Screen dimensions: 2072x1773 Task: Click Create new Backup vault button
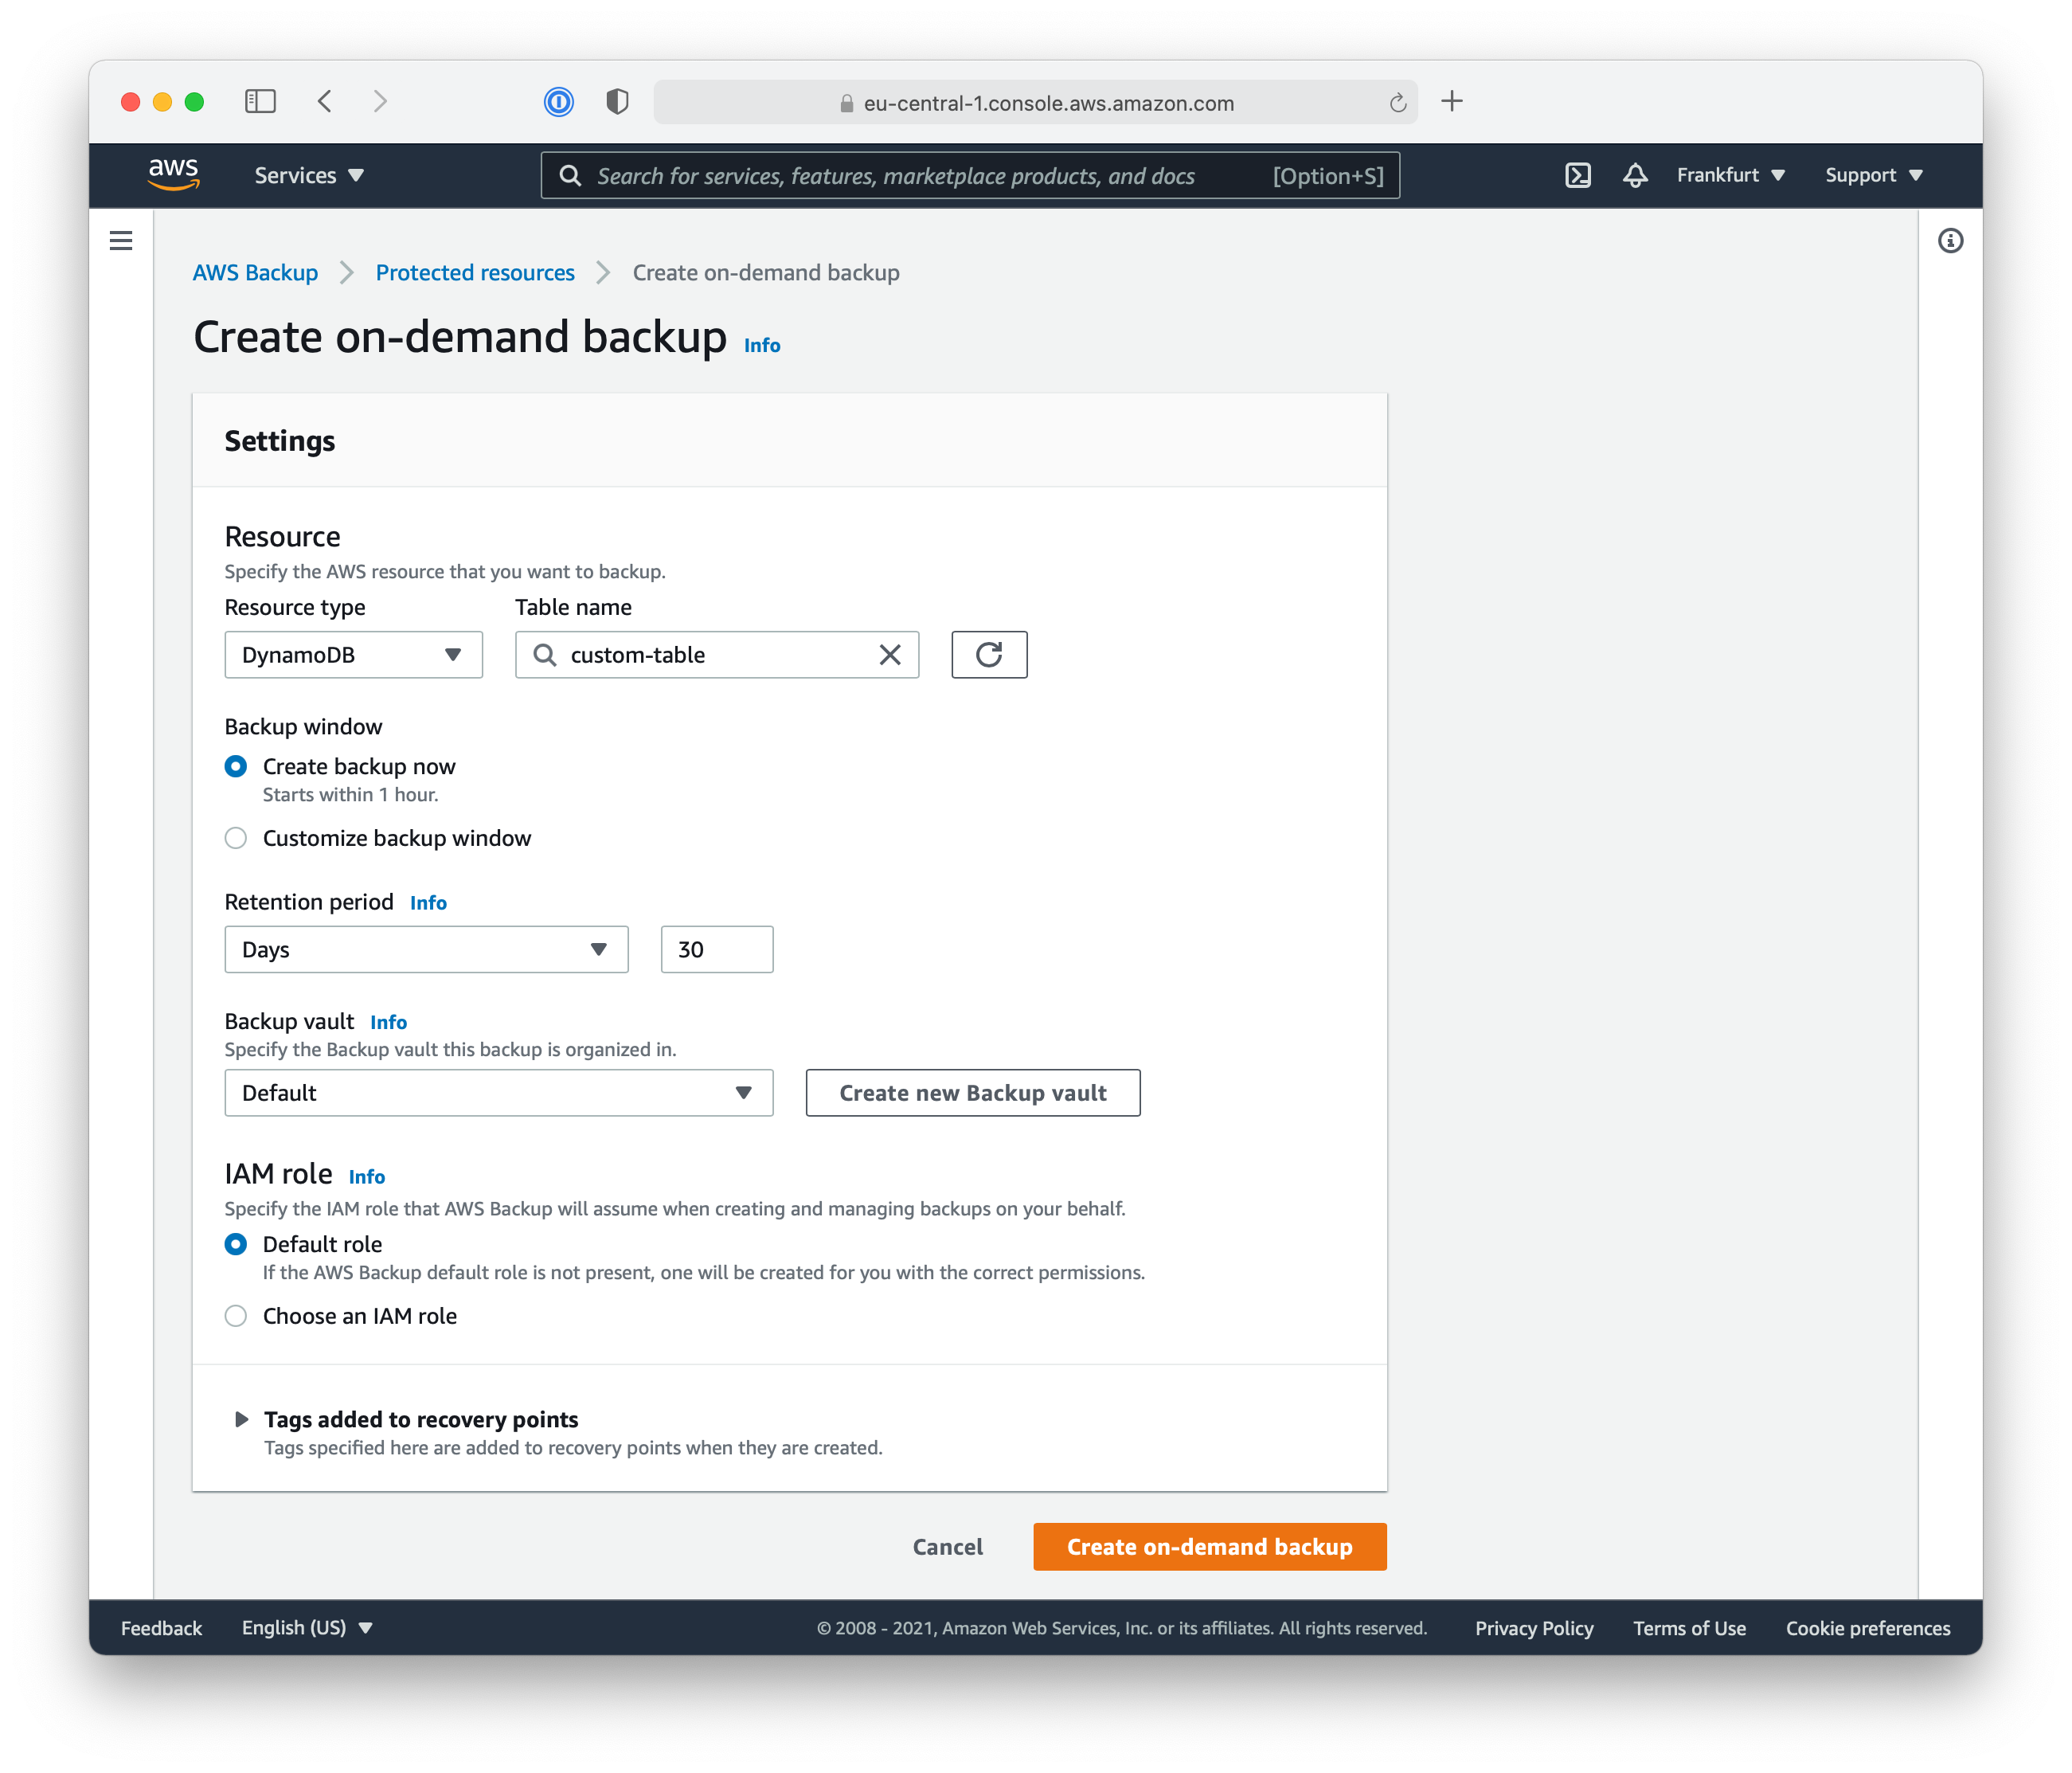(973, 1093)
